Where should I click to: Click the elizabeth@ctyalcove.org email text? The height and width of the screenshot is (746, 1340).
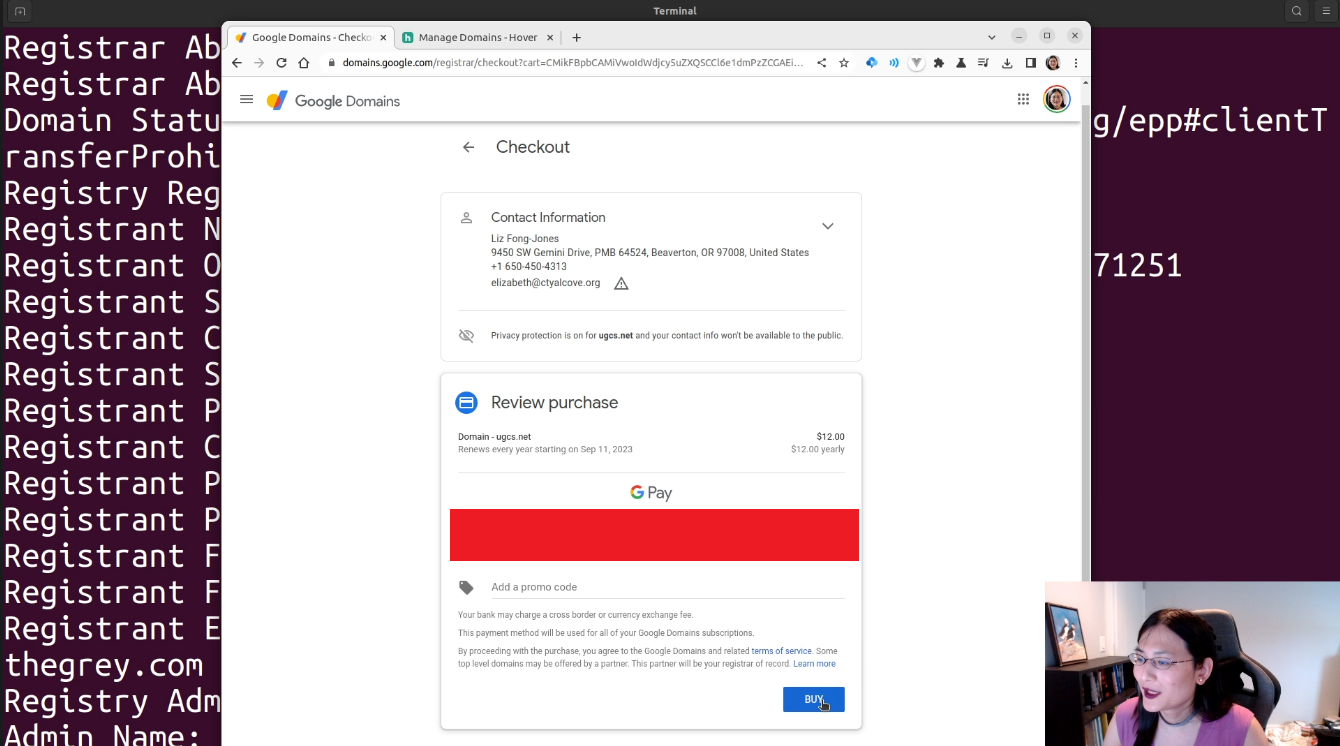tap(545, 283)
